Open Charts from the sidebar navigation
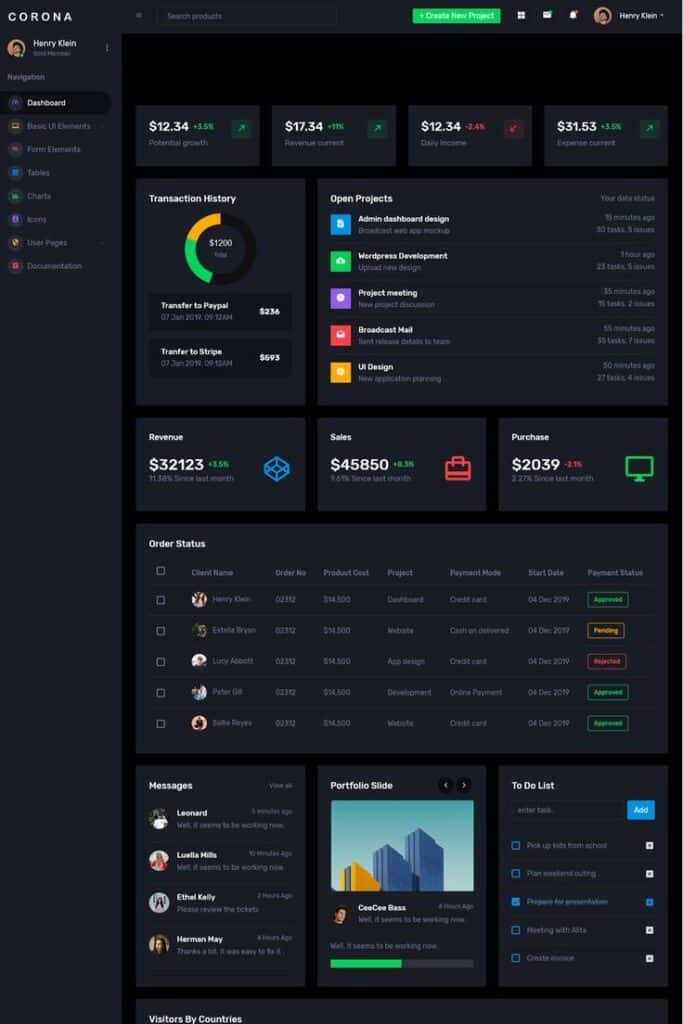This screenshot has width=683, height=1024. click(x=38, y=196)
